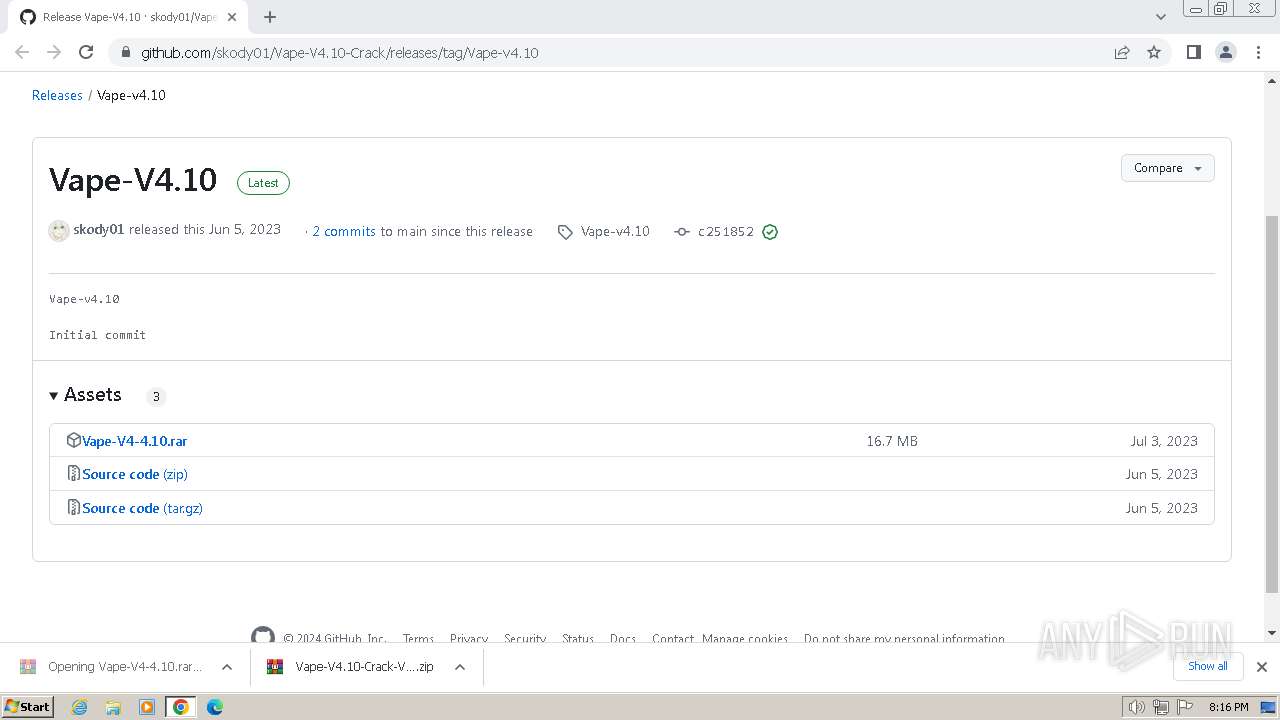This screenshot has width=1280, height=720.
Task: Expand options for Vape-V4.10-Crack zip download
Action: click(460, 667)
